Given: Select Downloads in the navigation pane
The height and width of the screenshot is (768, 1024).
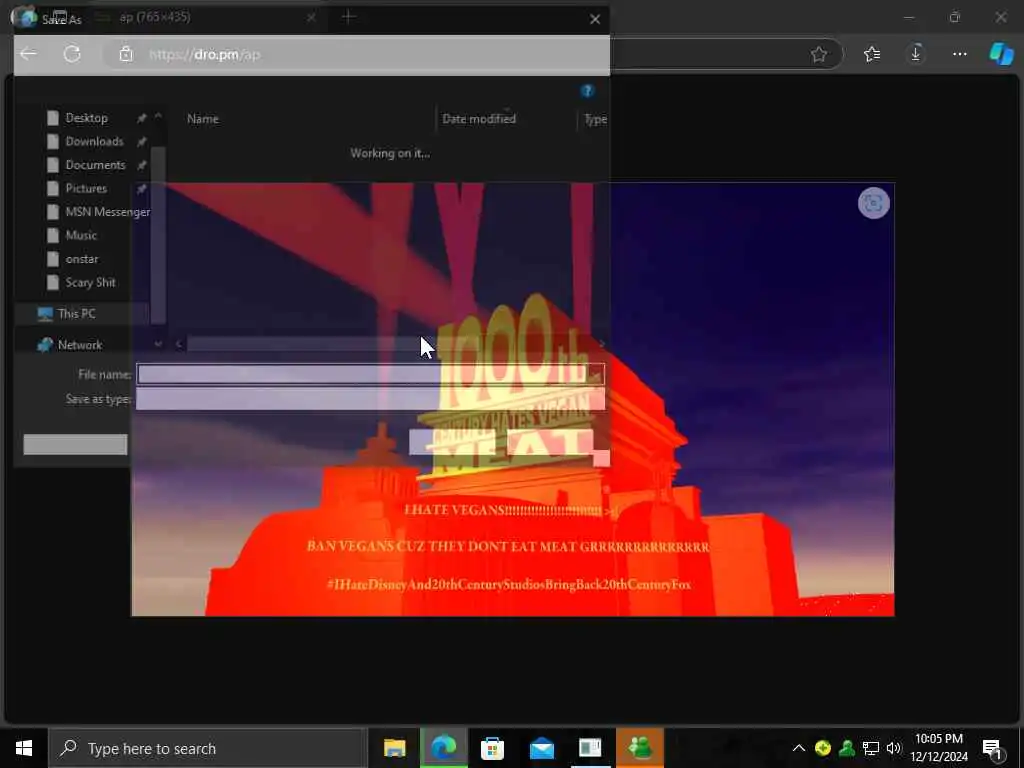Looking at the screenshot, I should 93,142.
